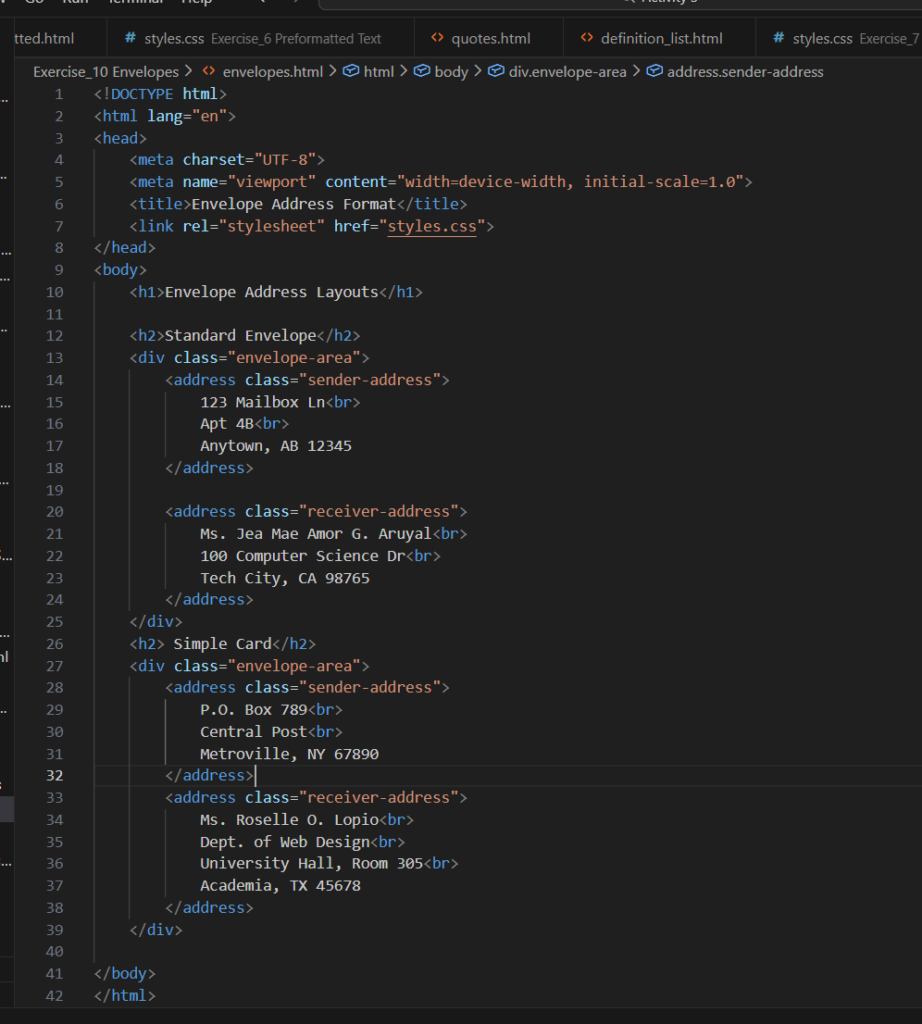The image size is (922, 1024).
Task: Click the Tech City, CA 98765 line
Action: 284,578
